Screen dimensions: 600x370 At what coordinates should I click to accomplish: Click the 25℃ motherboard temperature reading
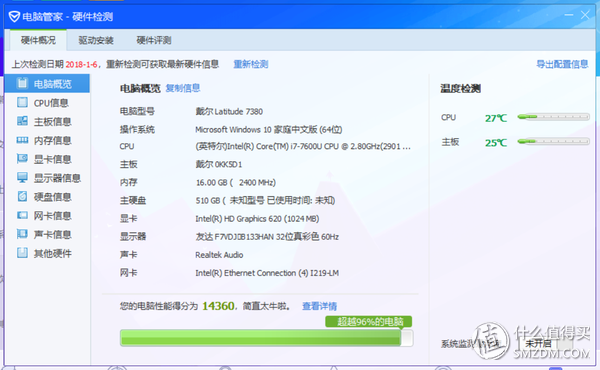tap(496, 143)
